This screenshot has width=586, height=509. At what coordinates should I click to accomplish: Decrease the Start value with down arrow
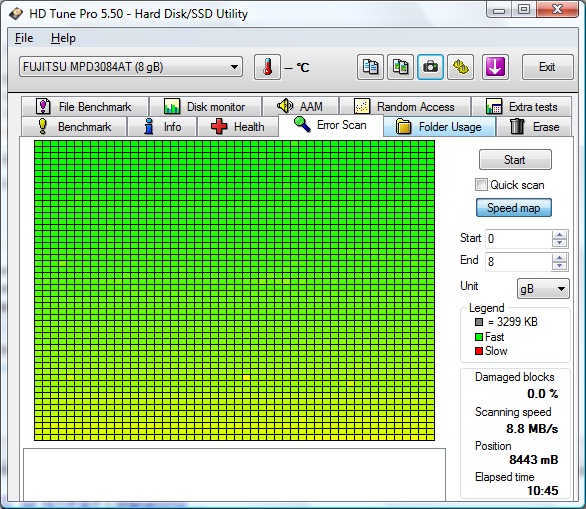coord(559,243)
